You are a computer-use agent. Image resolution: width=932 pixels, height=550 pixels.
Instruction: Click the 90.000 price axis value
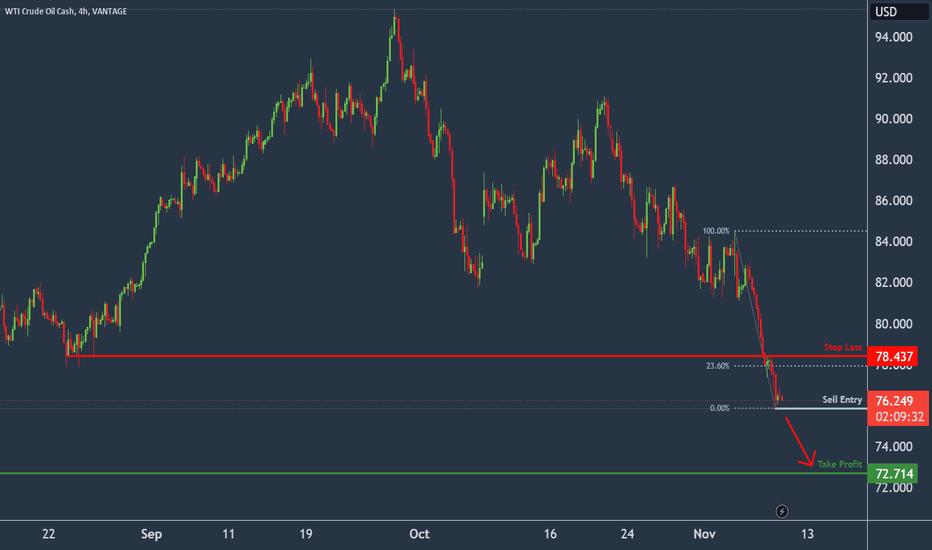[893, 120]
